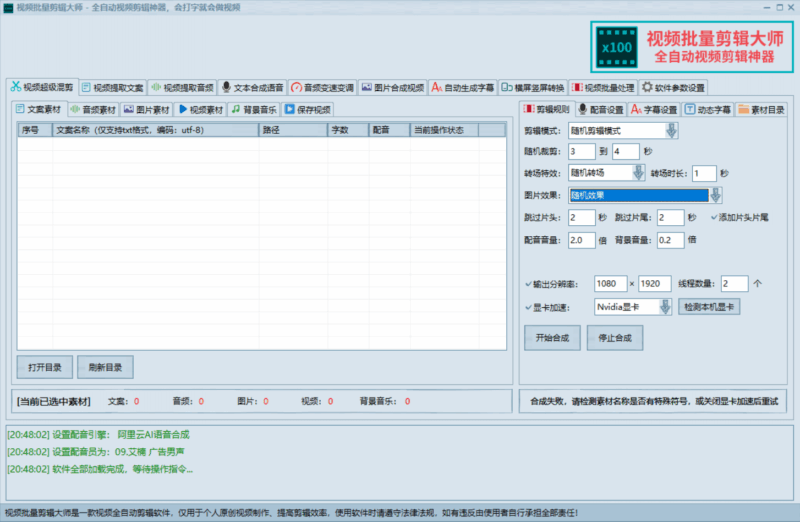Click the app icon in title bar
The width and height of the screenshot is (800, 522).
pos(8,8)
